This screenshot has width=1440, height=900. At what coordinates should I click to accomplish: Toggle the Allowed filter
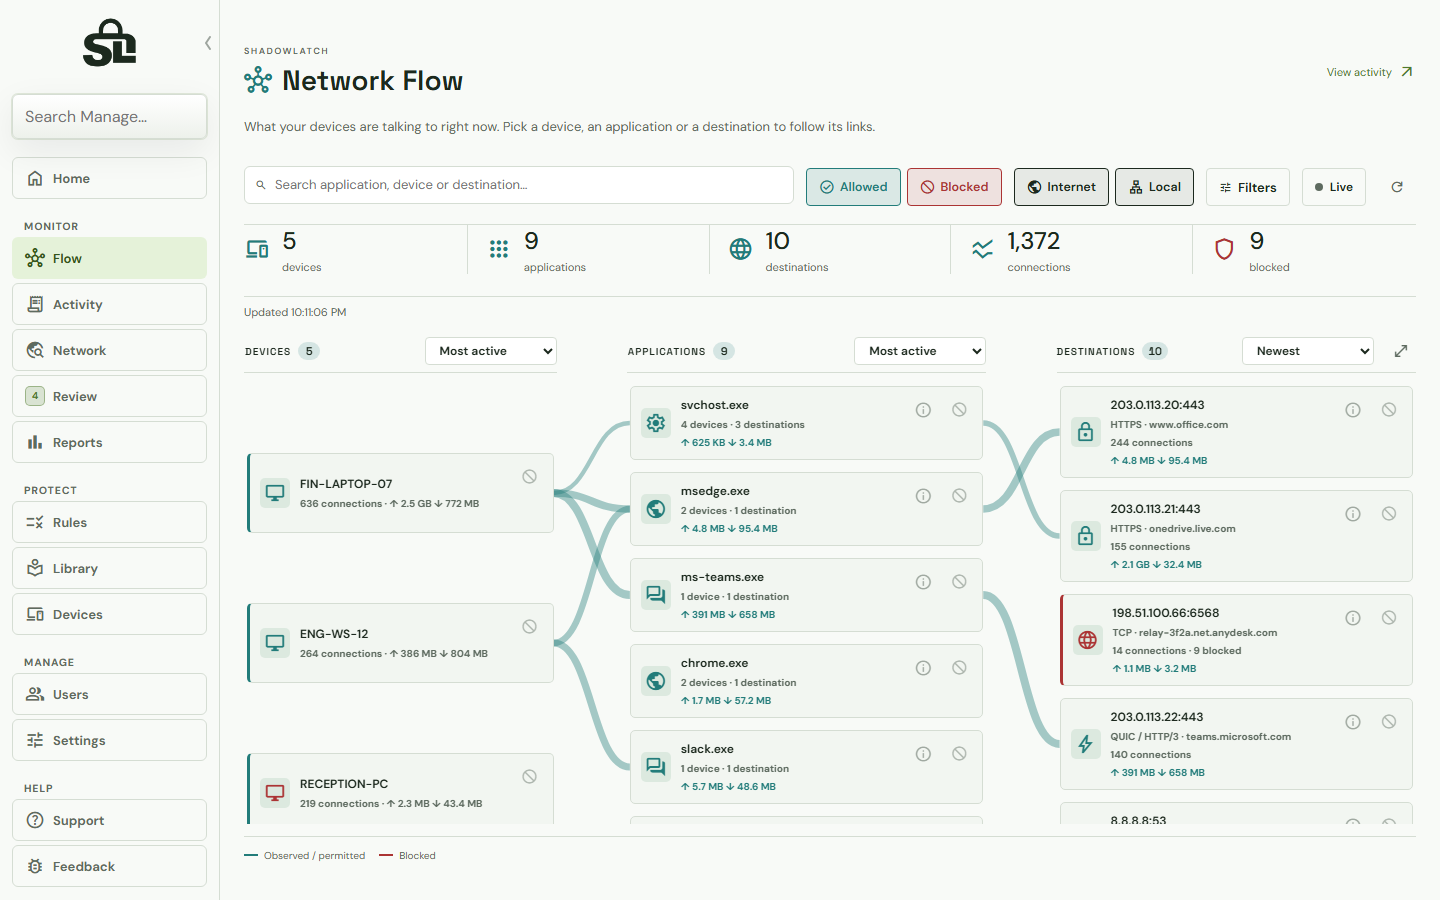click(x=853, y=187)
